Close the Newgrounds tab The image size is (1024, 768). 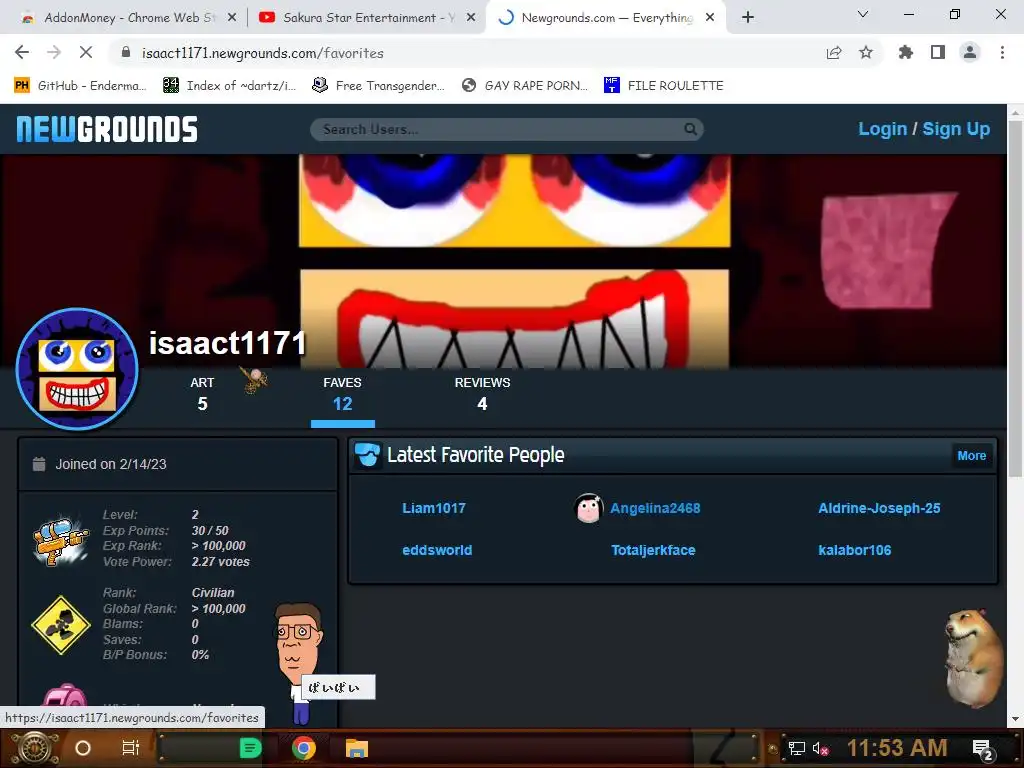pos(711,18)
